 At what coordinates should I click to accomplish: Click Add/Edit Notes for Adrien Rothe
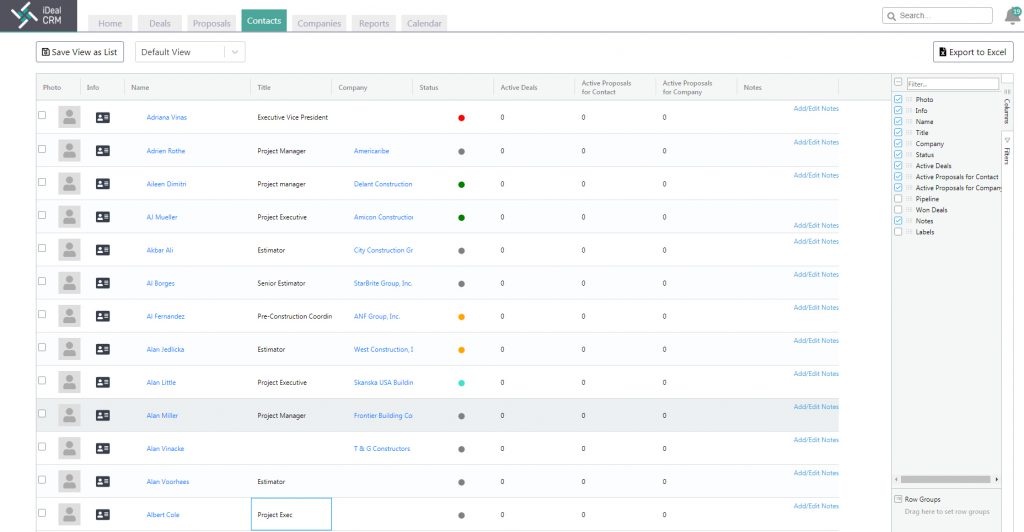(x=816, y=142)
